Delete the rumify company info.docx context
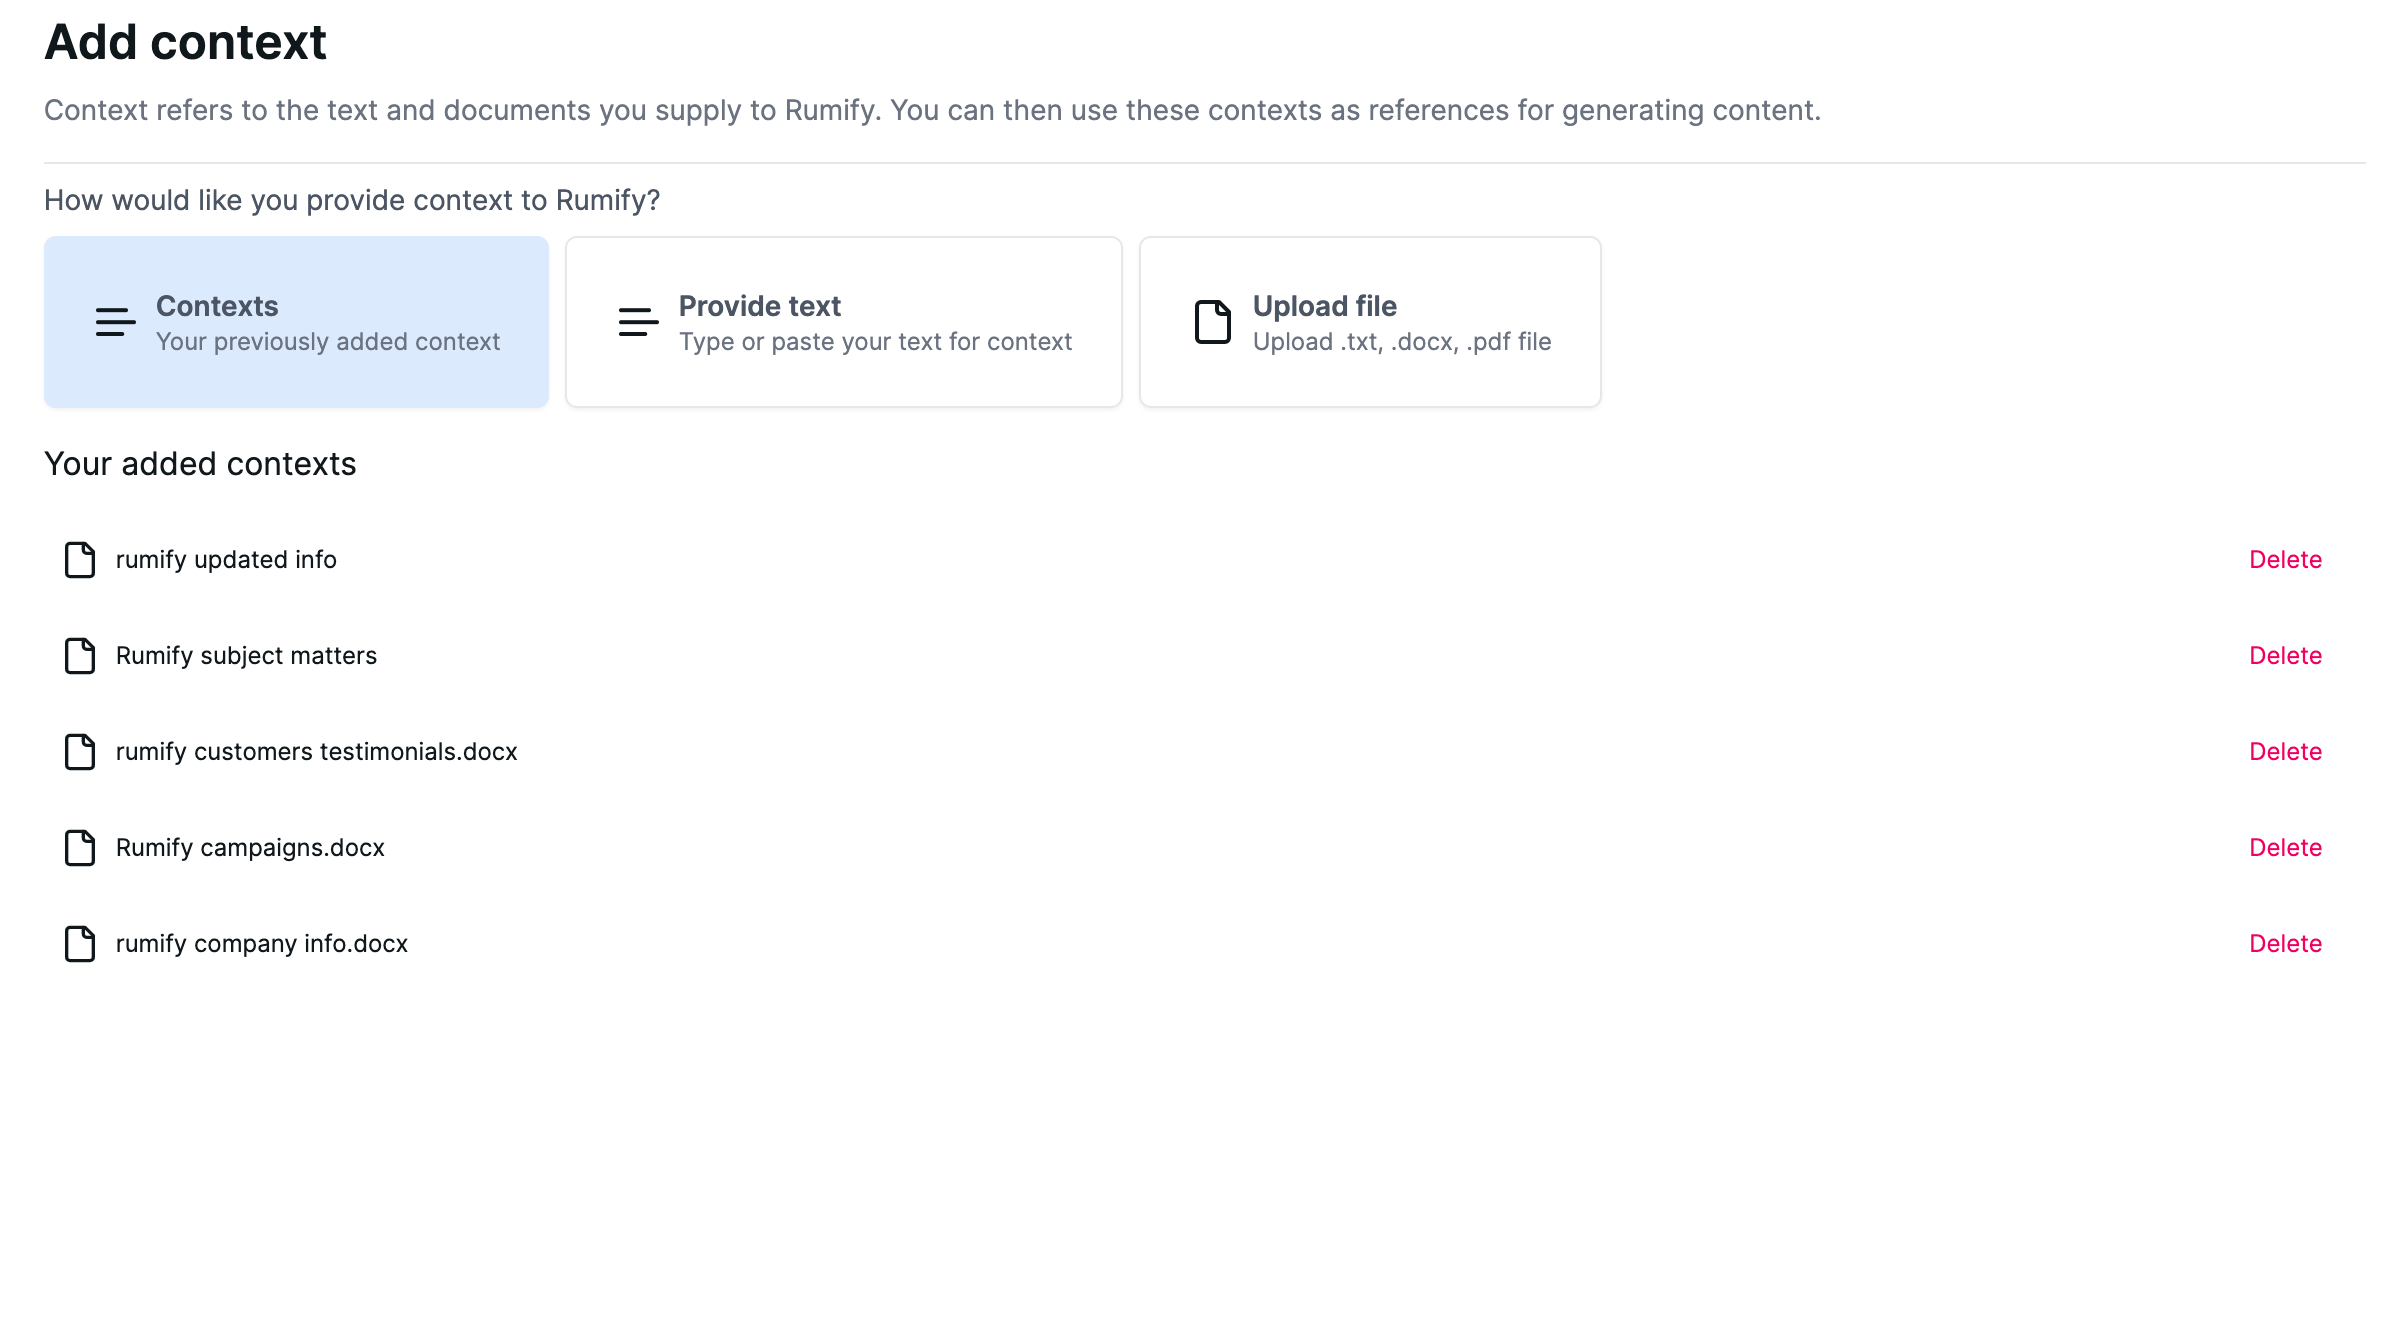This screenshot has width=2394, height=1318. coord(2285,944)
